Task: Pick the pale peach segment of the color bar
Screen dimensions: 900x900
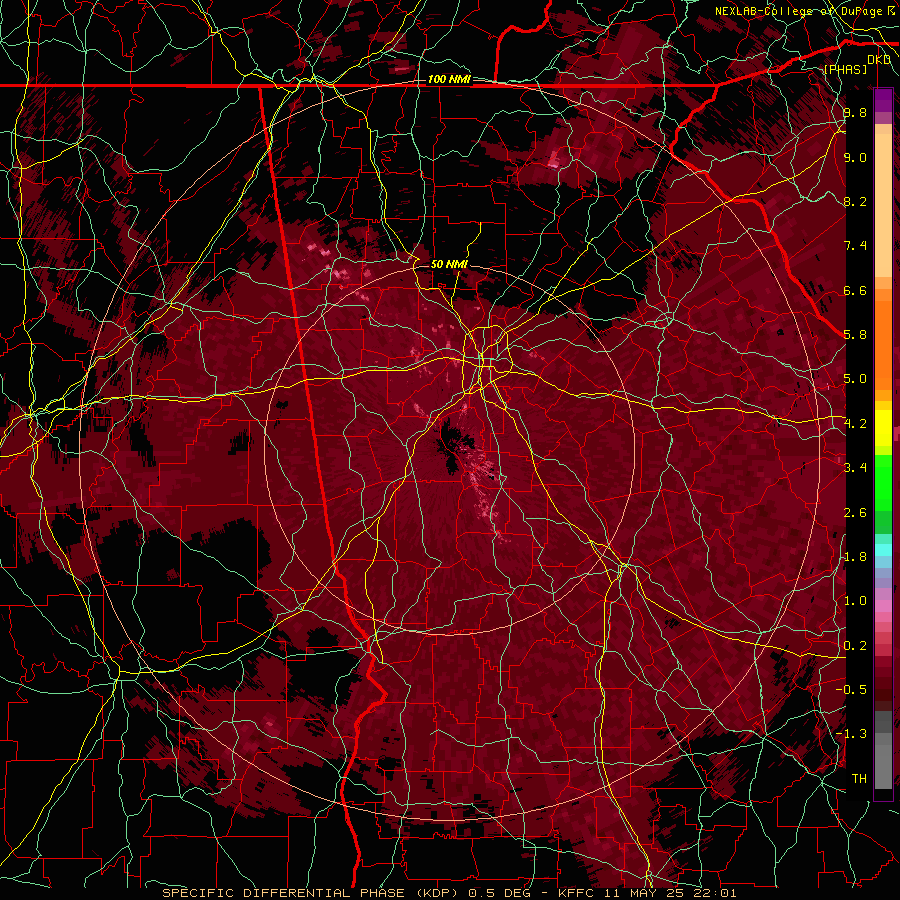Action: (x=883, y=205)
